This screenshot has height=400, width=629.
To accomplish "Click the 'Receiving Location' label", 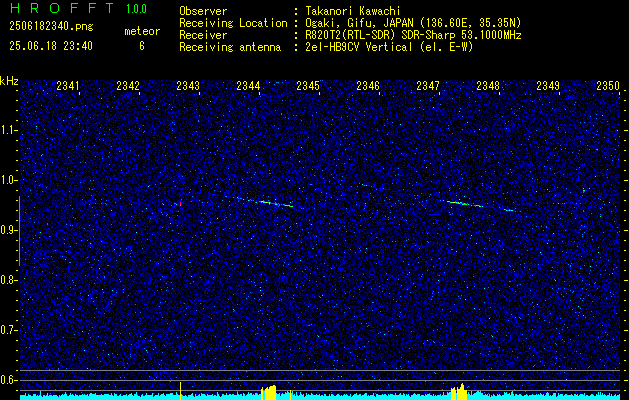I will (x=233, y=23).
